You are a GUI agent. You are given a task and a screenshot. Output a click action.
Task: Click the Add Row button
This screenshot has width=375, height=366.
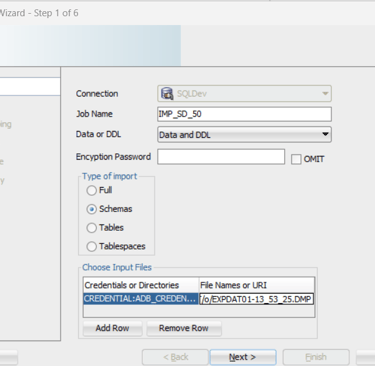coord(112,328)
